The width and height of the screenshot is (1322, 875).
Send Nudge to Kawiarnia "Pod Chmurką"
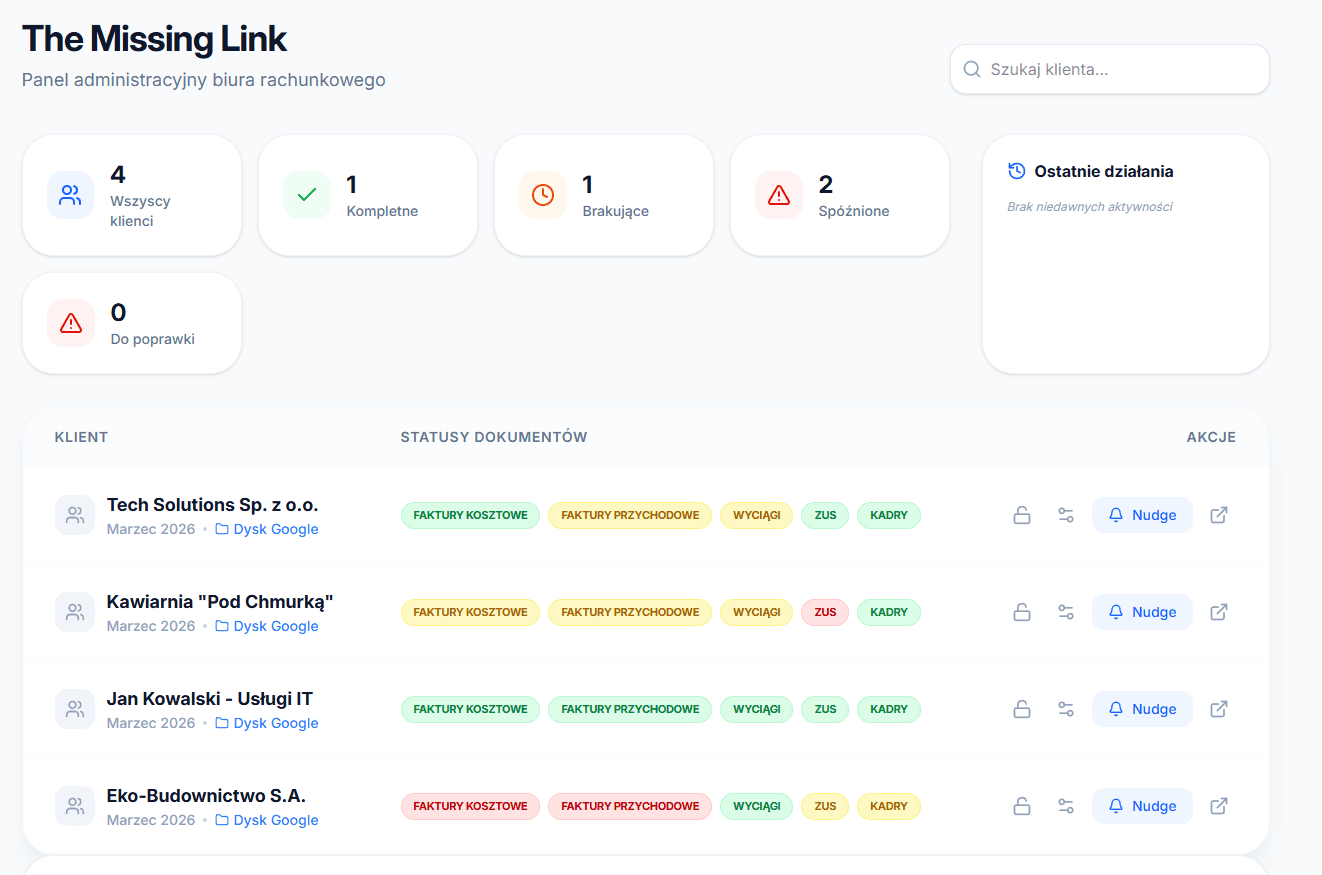click(1142, 612)
